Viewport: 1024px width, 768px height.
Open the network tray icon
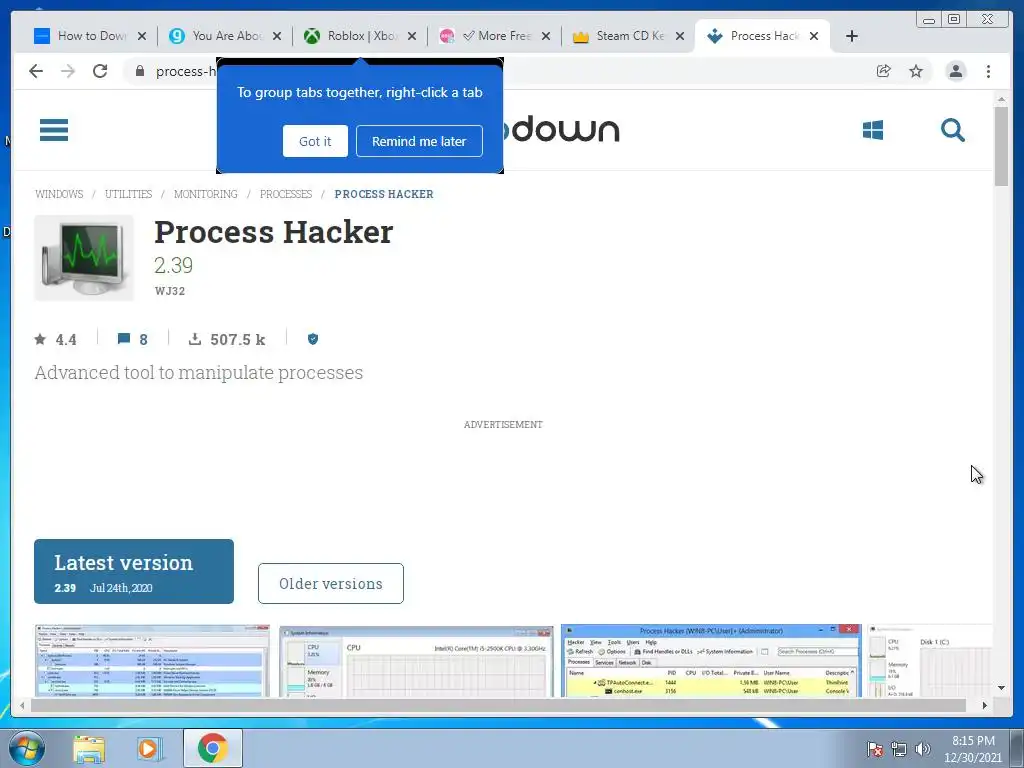click(x=899, y=749)
